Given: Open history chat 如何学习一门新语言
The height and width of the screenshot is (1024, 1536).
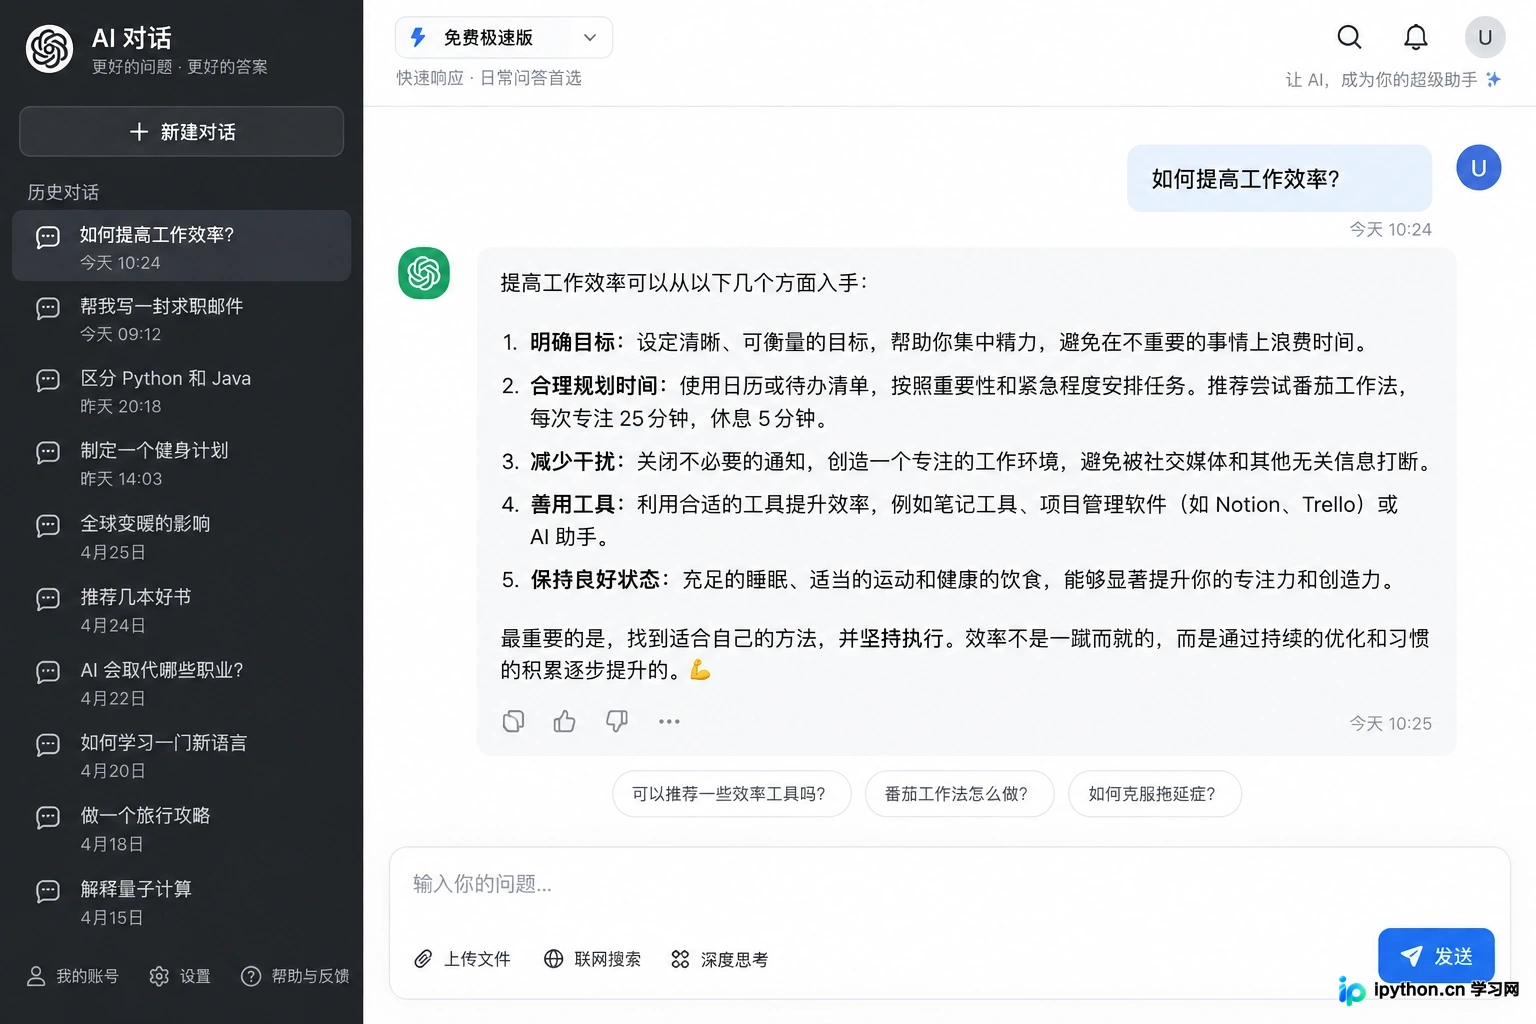Looking at the screenshot, I should click(182, 756).
